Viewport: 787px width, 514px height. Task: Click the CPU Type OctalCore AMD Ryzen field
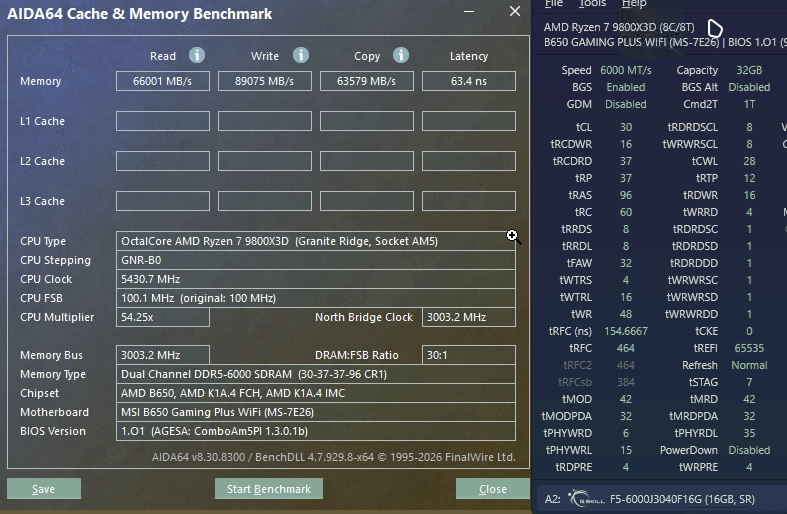tap(316, 241)
